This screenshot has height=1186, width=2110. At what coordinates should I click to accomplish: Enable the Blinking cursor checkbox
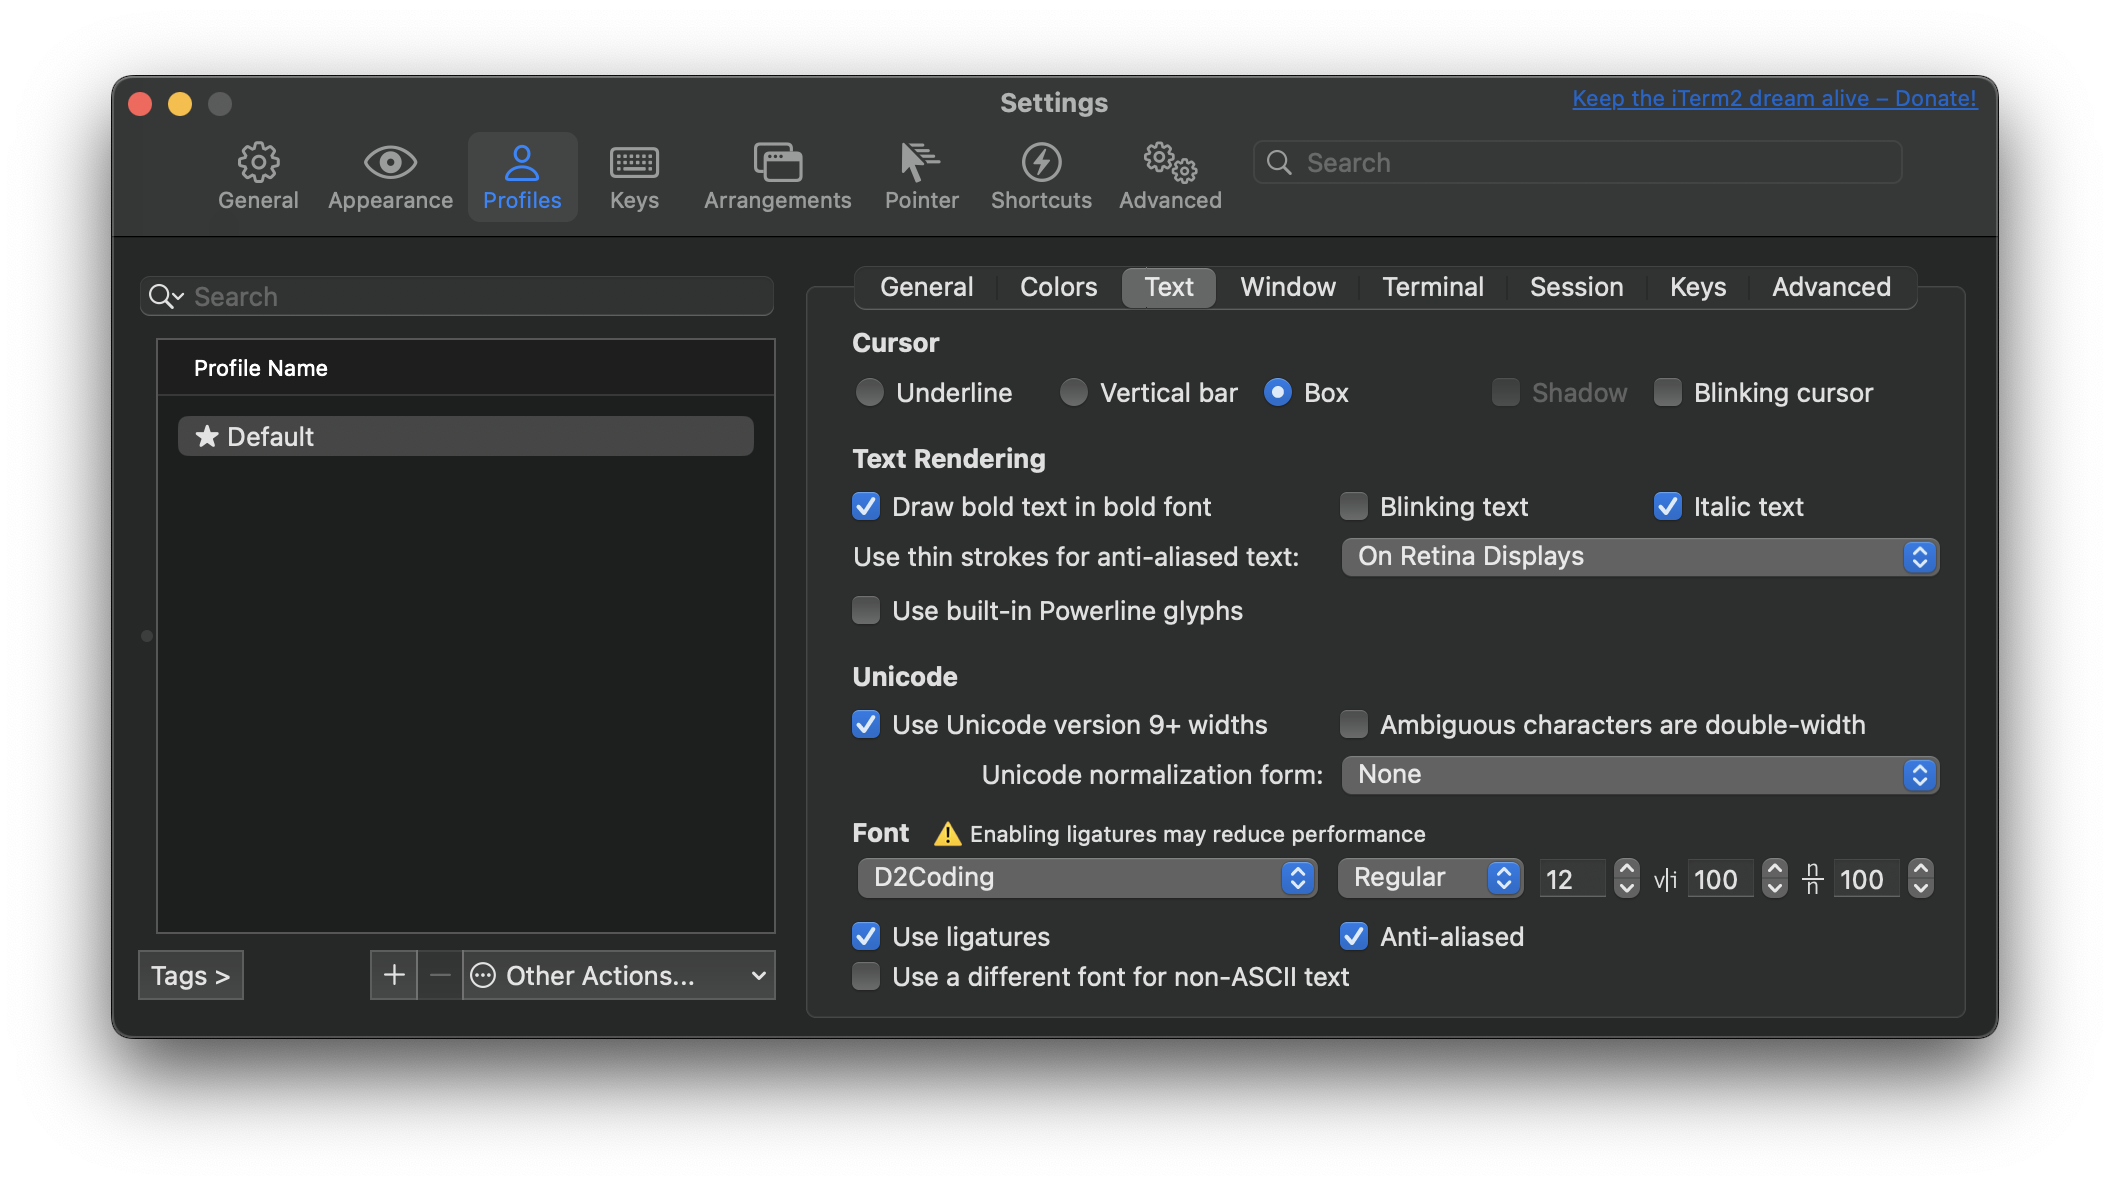click(x=1667, y=393)
